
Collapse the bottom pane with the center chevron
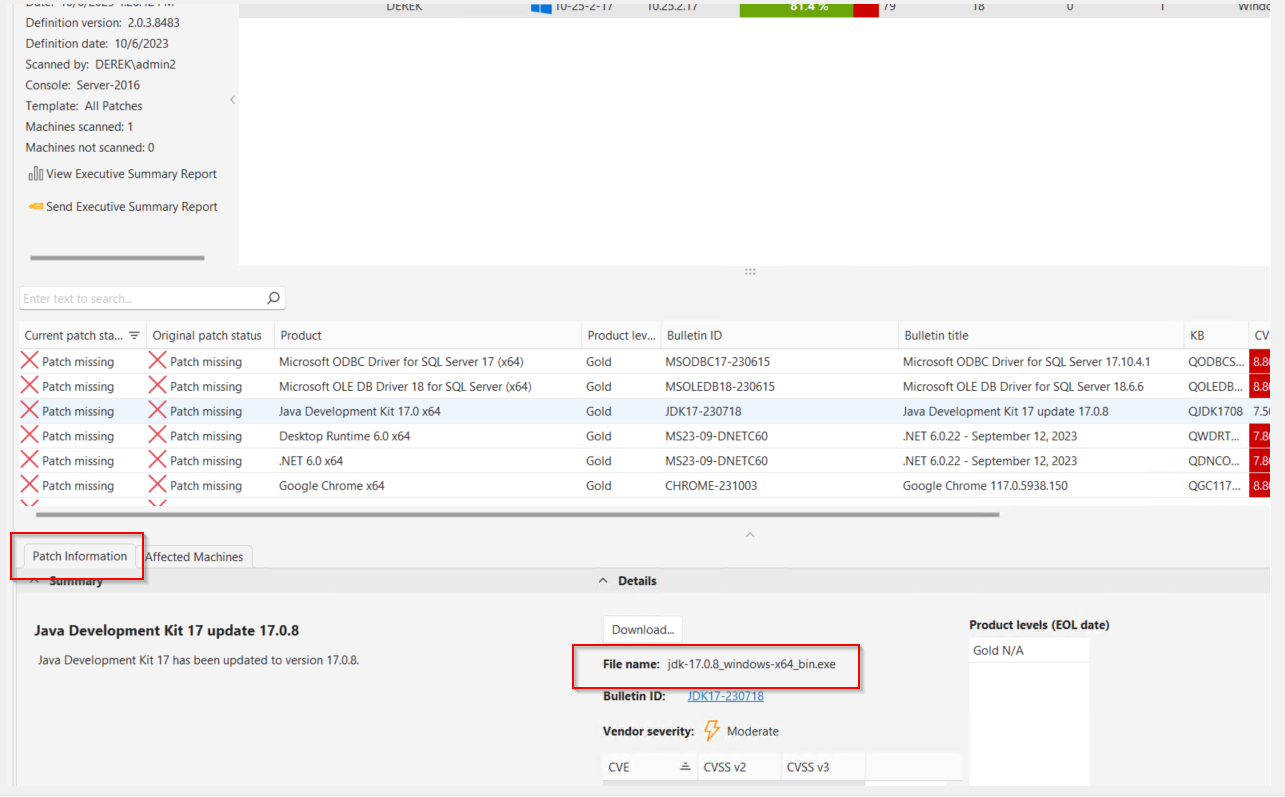(749, 535)
